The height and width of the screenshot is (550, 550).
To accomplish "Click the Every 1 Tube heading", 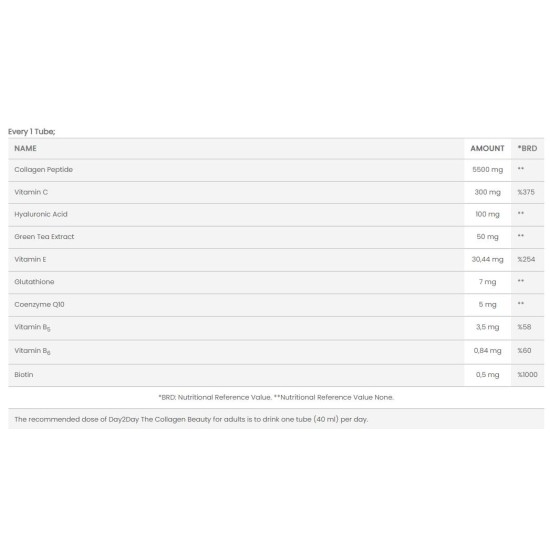I will pos(32,132).
